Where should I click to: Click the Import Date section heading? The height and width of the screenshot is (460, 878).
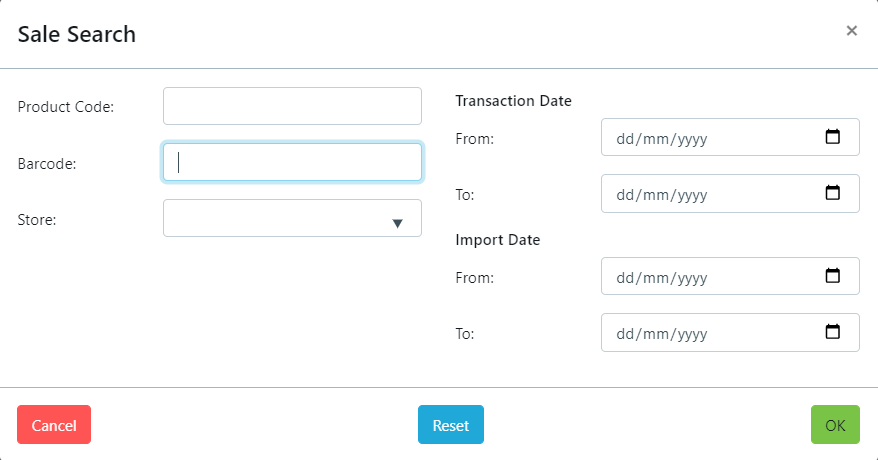(x=497, y=240)
